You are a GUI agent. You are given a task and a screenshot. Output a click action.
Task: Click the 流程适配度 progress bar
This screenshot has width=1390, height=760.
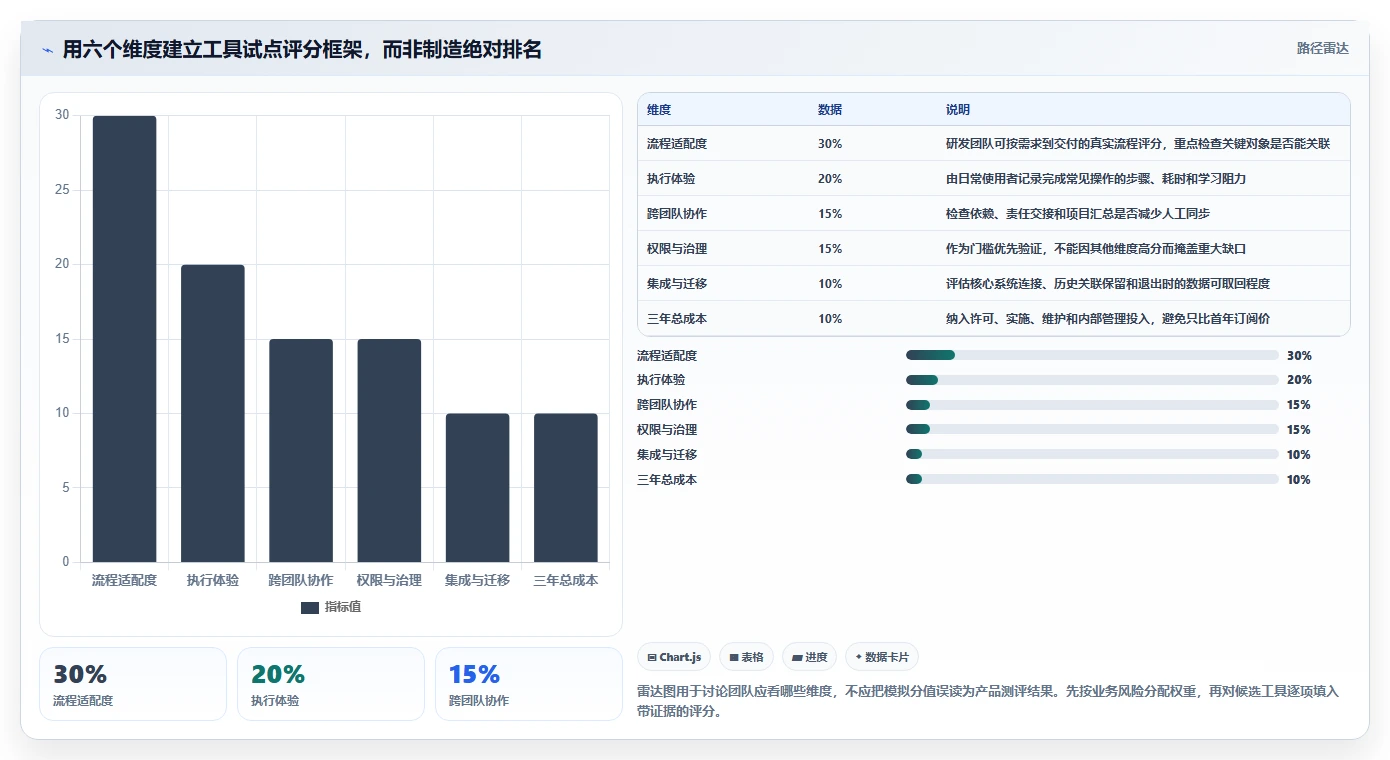(1092, 355)
